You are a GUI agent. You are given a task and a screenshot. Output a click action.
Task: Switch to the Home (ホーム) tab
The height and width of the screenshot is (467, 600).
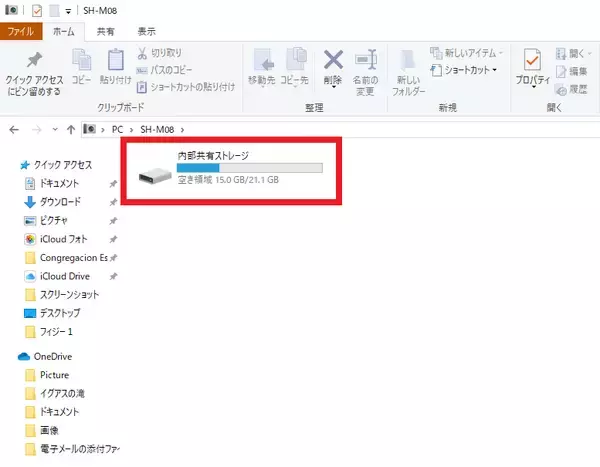(64, 31)
